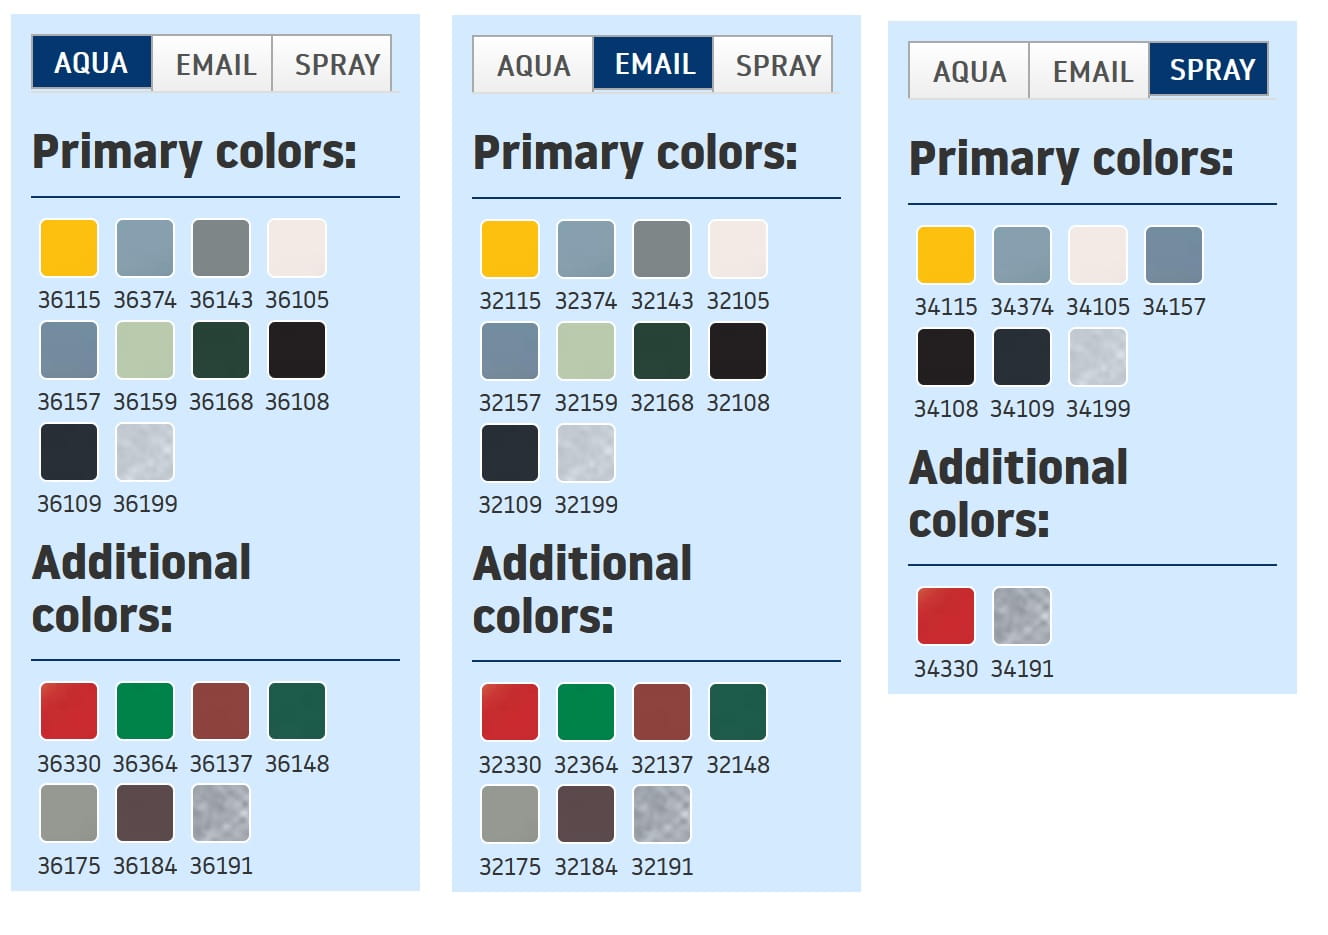
Task: Pick cream white swatch 34105
Action: (x=1098, y=255)
